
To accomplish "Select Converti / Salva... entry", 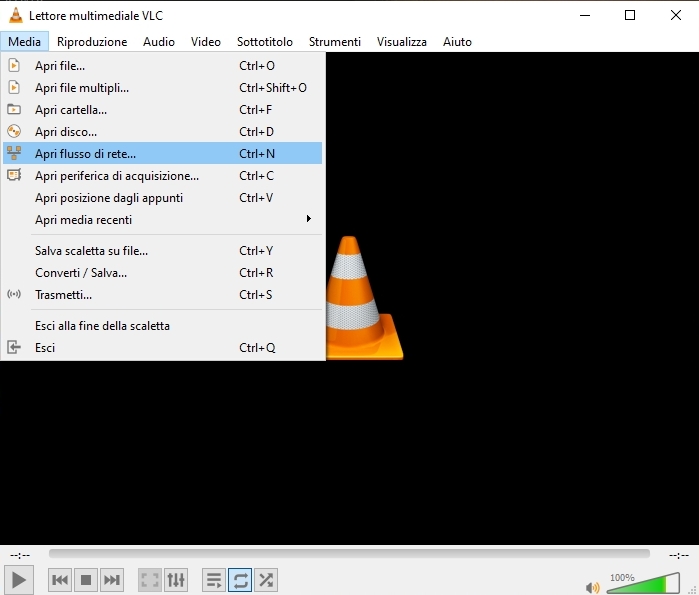I will pyautogui.click(x=162, y=272).
